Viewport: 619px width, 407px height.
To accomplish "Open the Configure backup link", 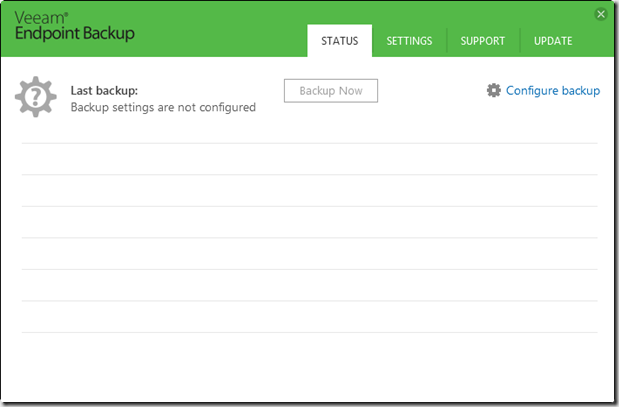I will coord(553,91).
